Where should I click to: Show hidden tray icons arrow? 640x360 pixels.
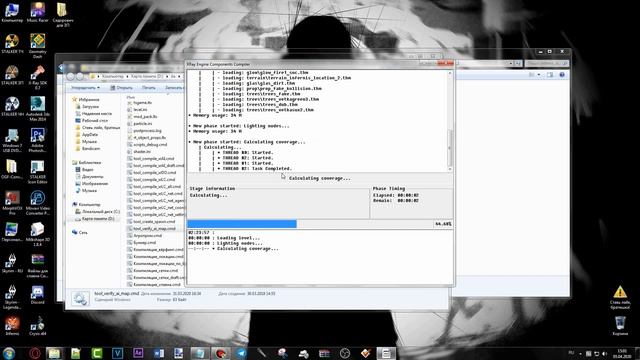click(x=580, y=353)
